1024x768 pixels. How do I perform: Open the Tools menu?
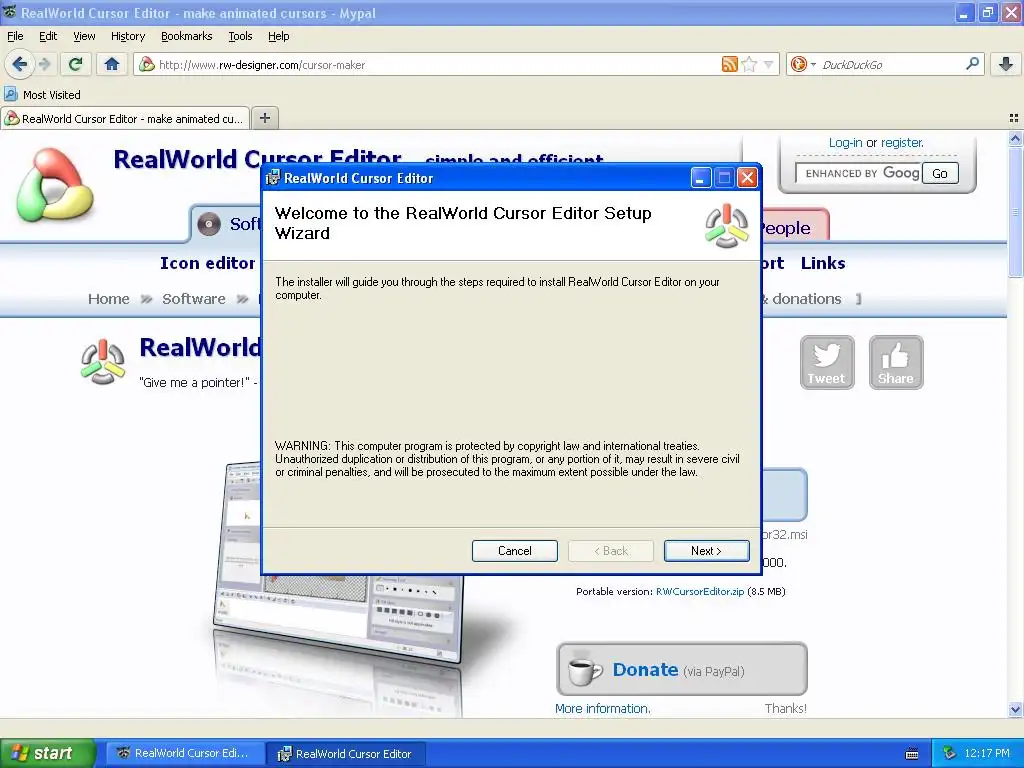240,36
